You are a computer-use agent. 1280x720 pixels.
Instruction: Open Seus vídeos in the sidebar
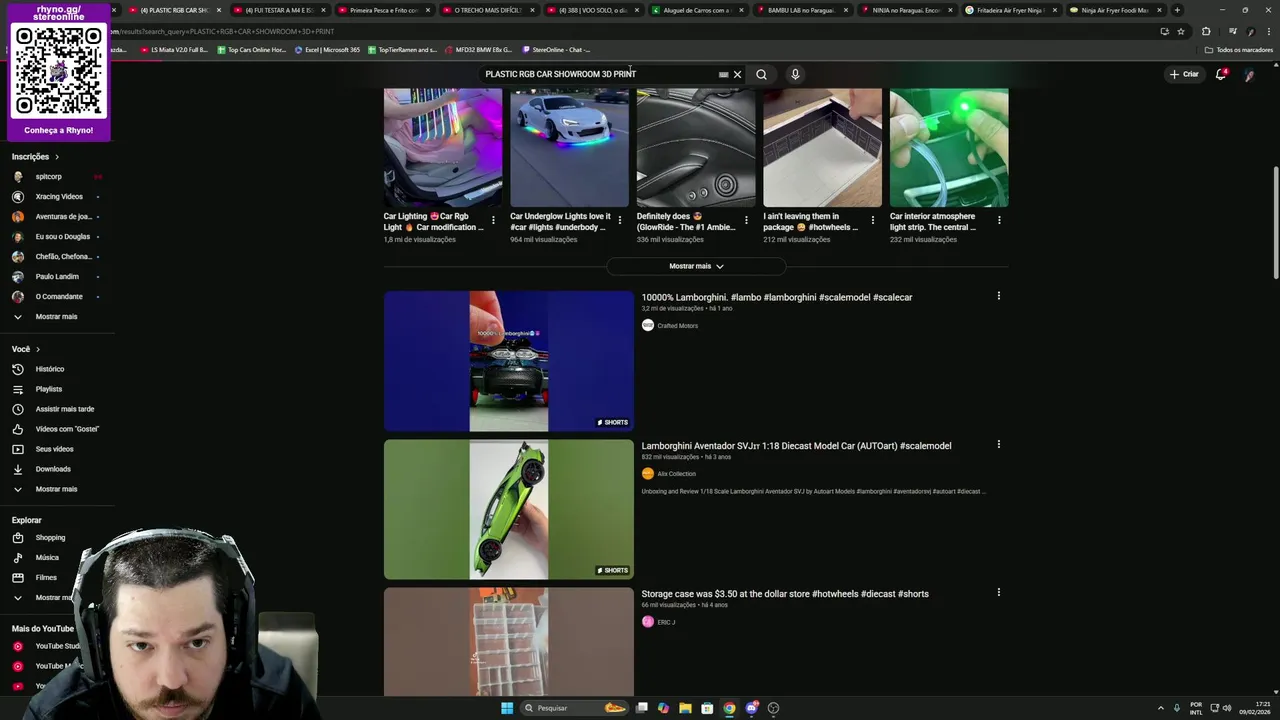[57, 449]
